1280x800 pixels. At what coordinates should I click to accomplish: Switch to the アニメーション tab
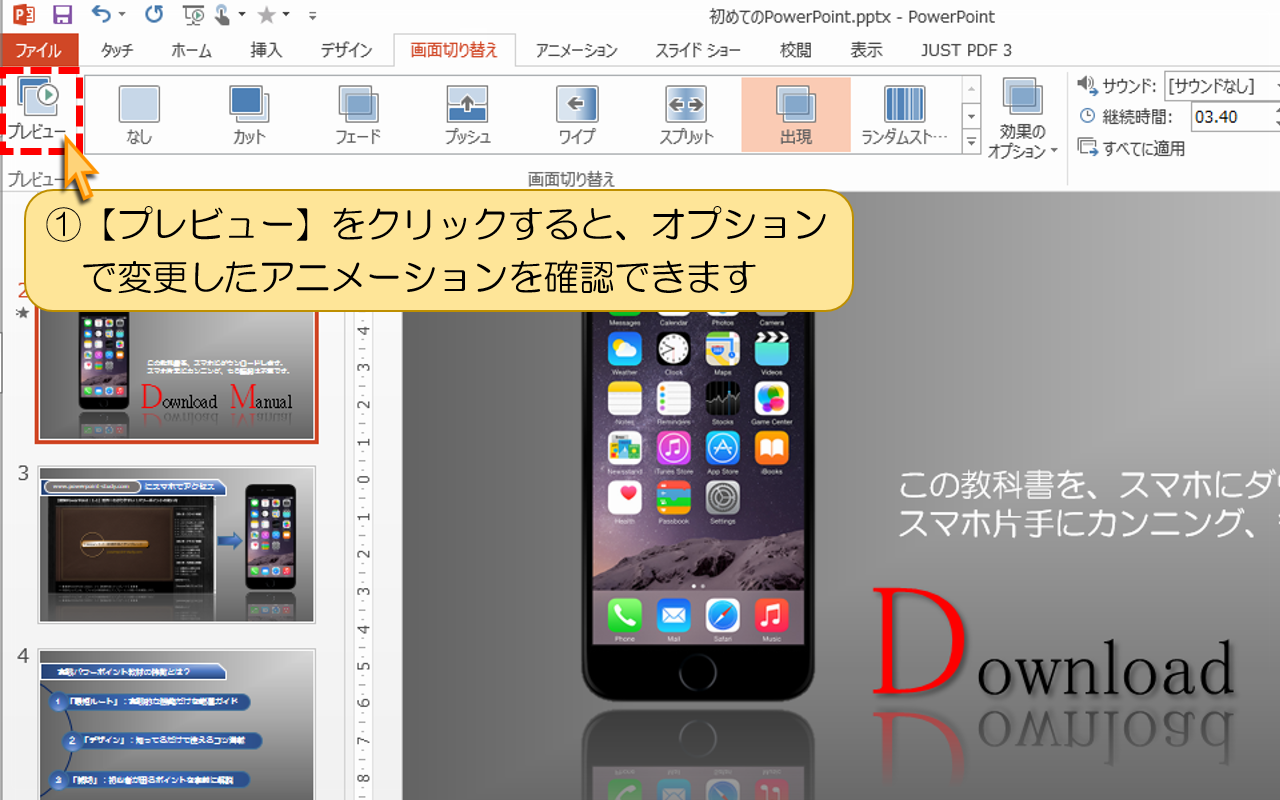point(576,50)
